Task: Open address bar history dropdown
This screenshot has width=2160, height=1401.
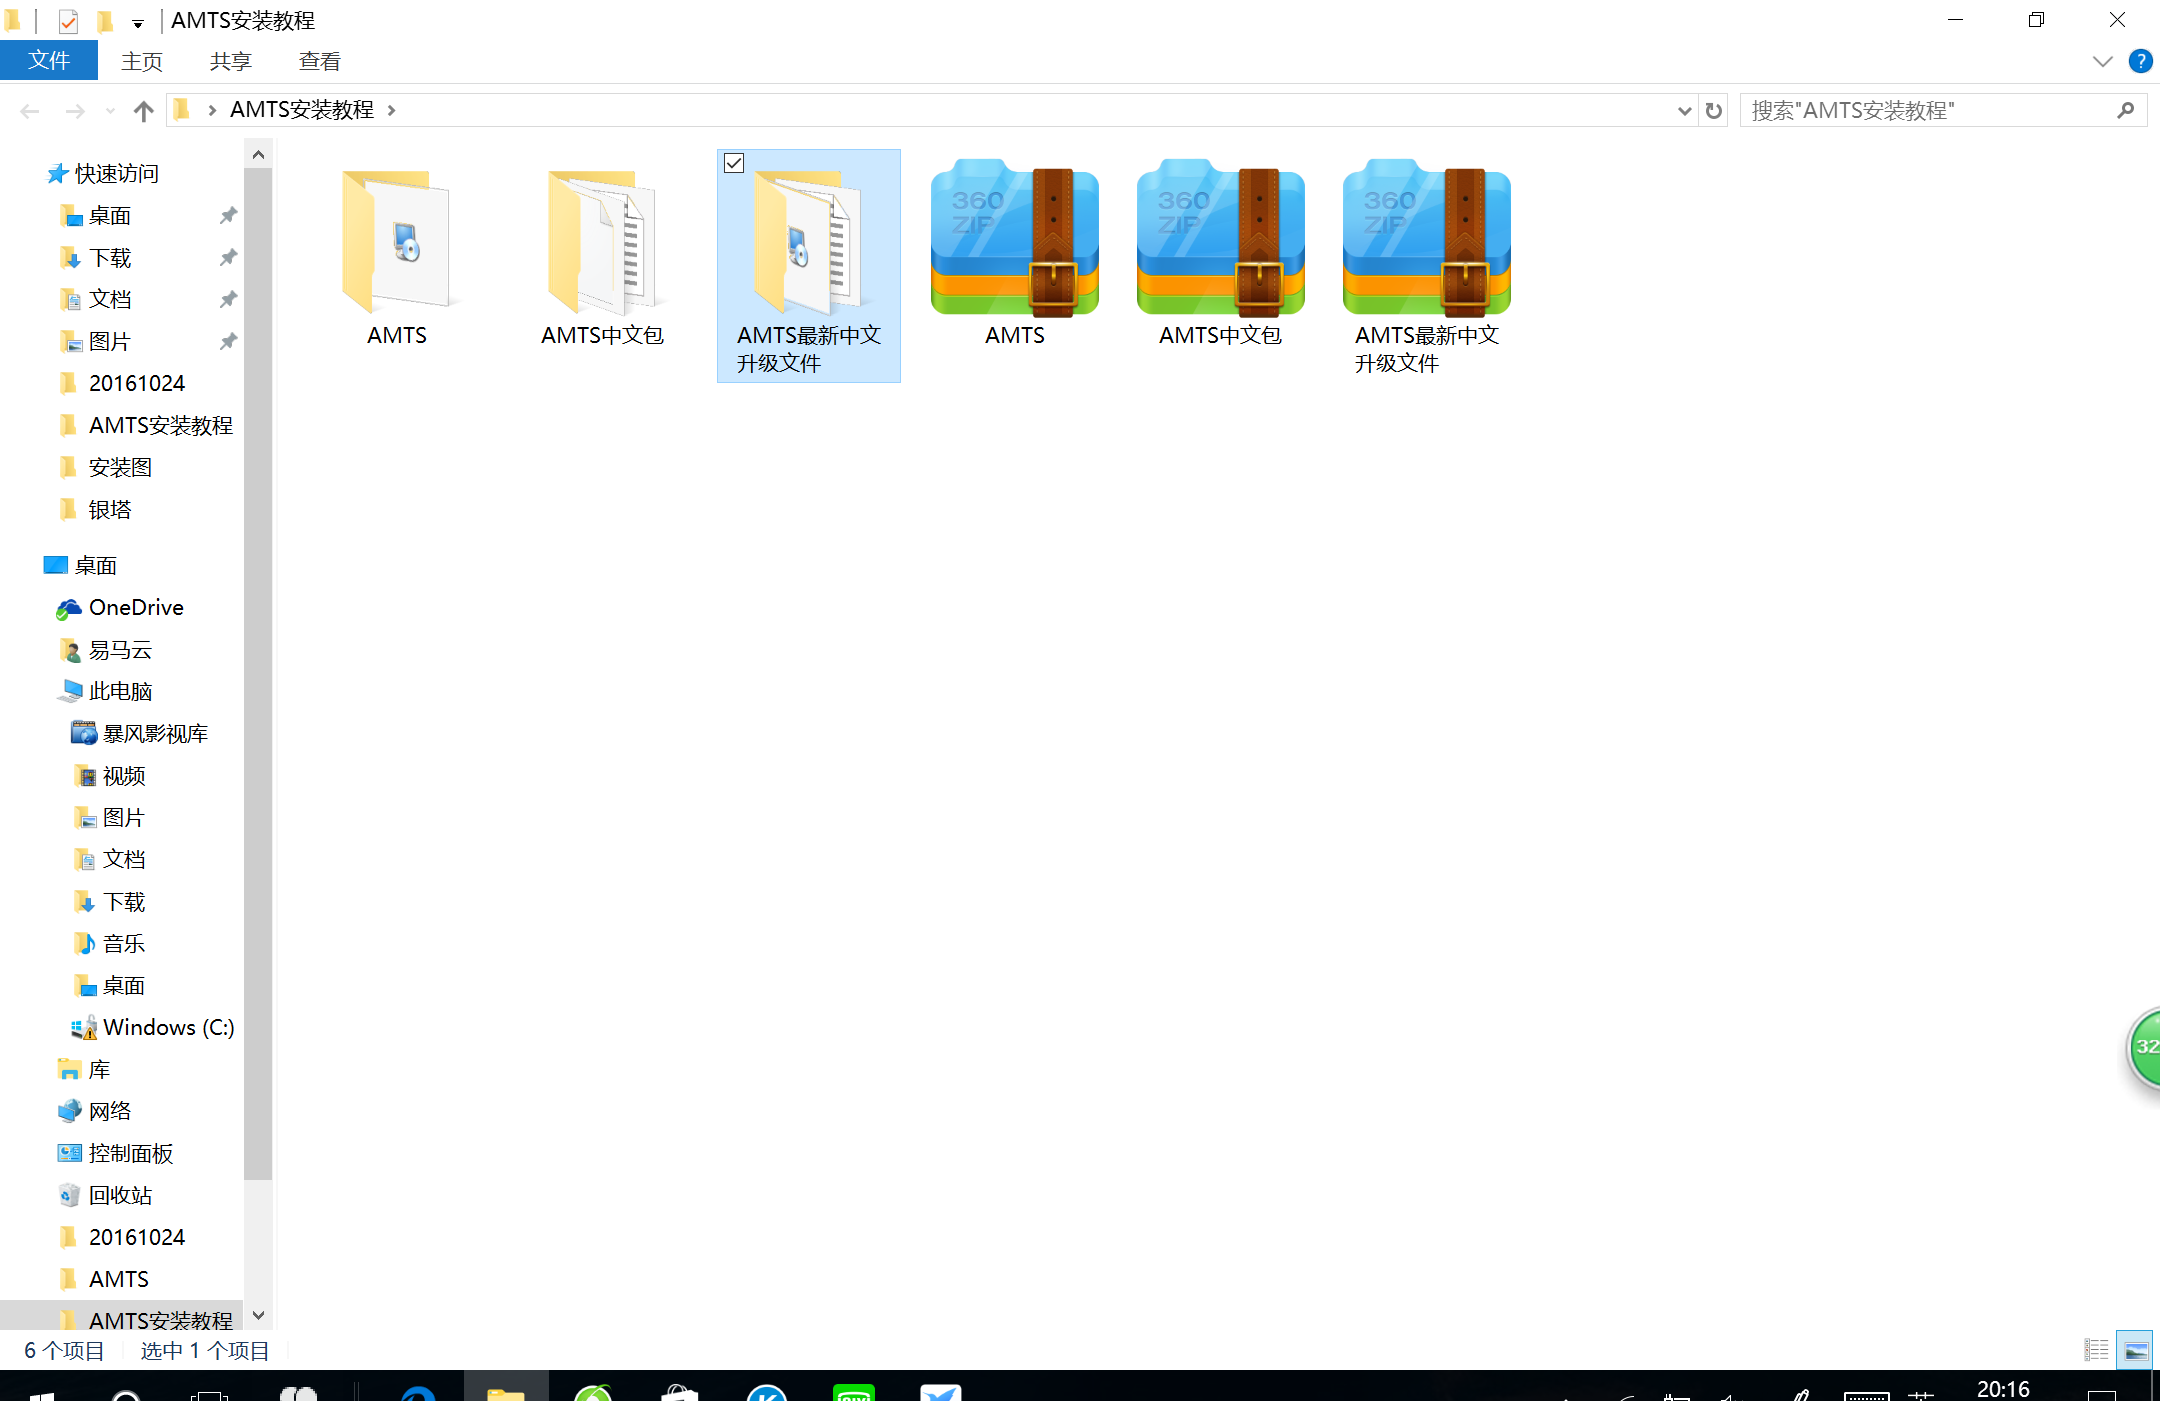Action: [1684, 111]
